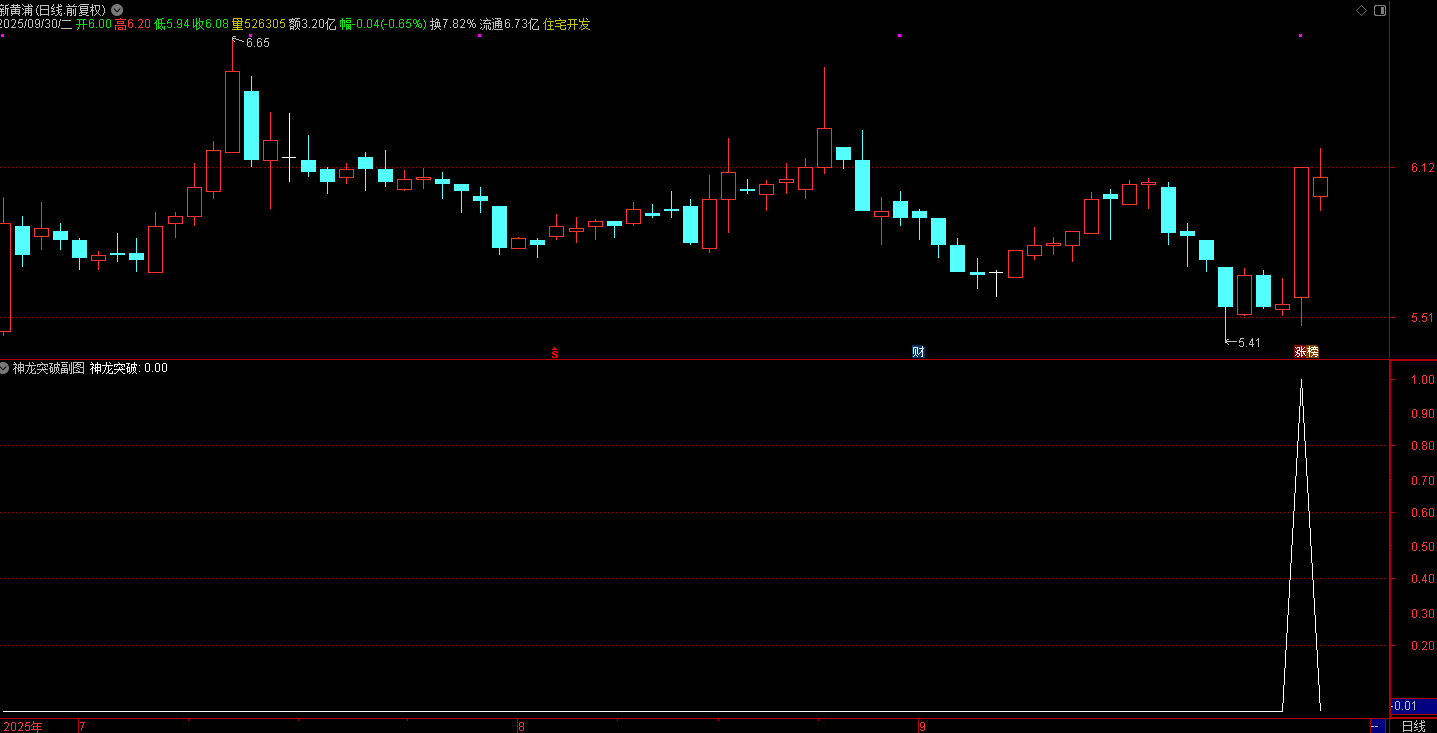Click the 换7.82% turnover value

point(453,24)
